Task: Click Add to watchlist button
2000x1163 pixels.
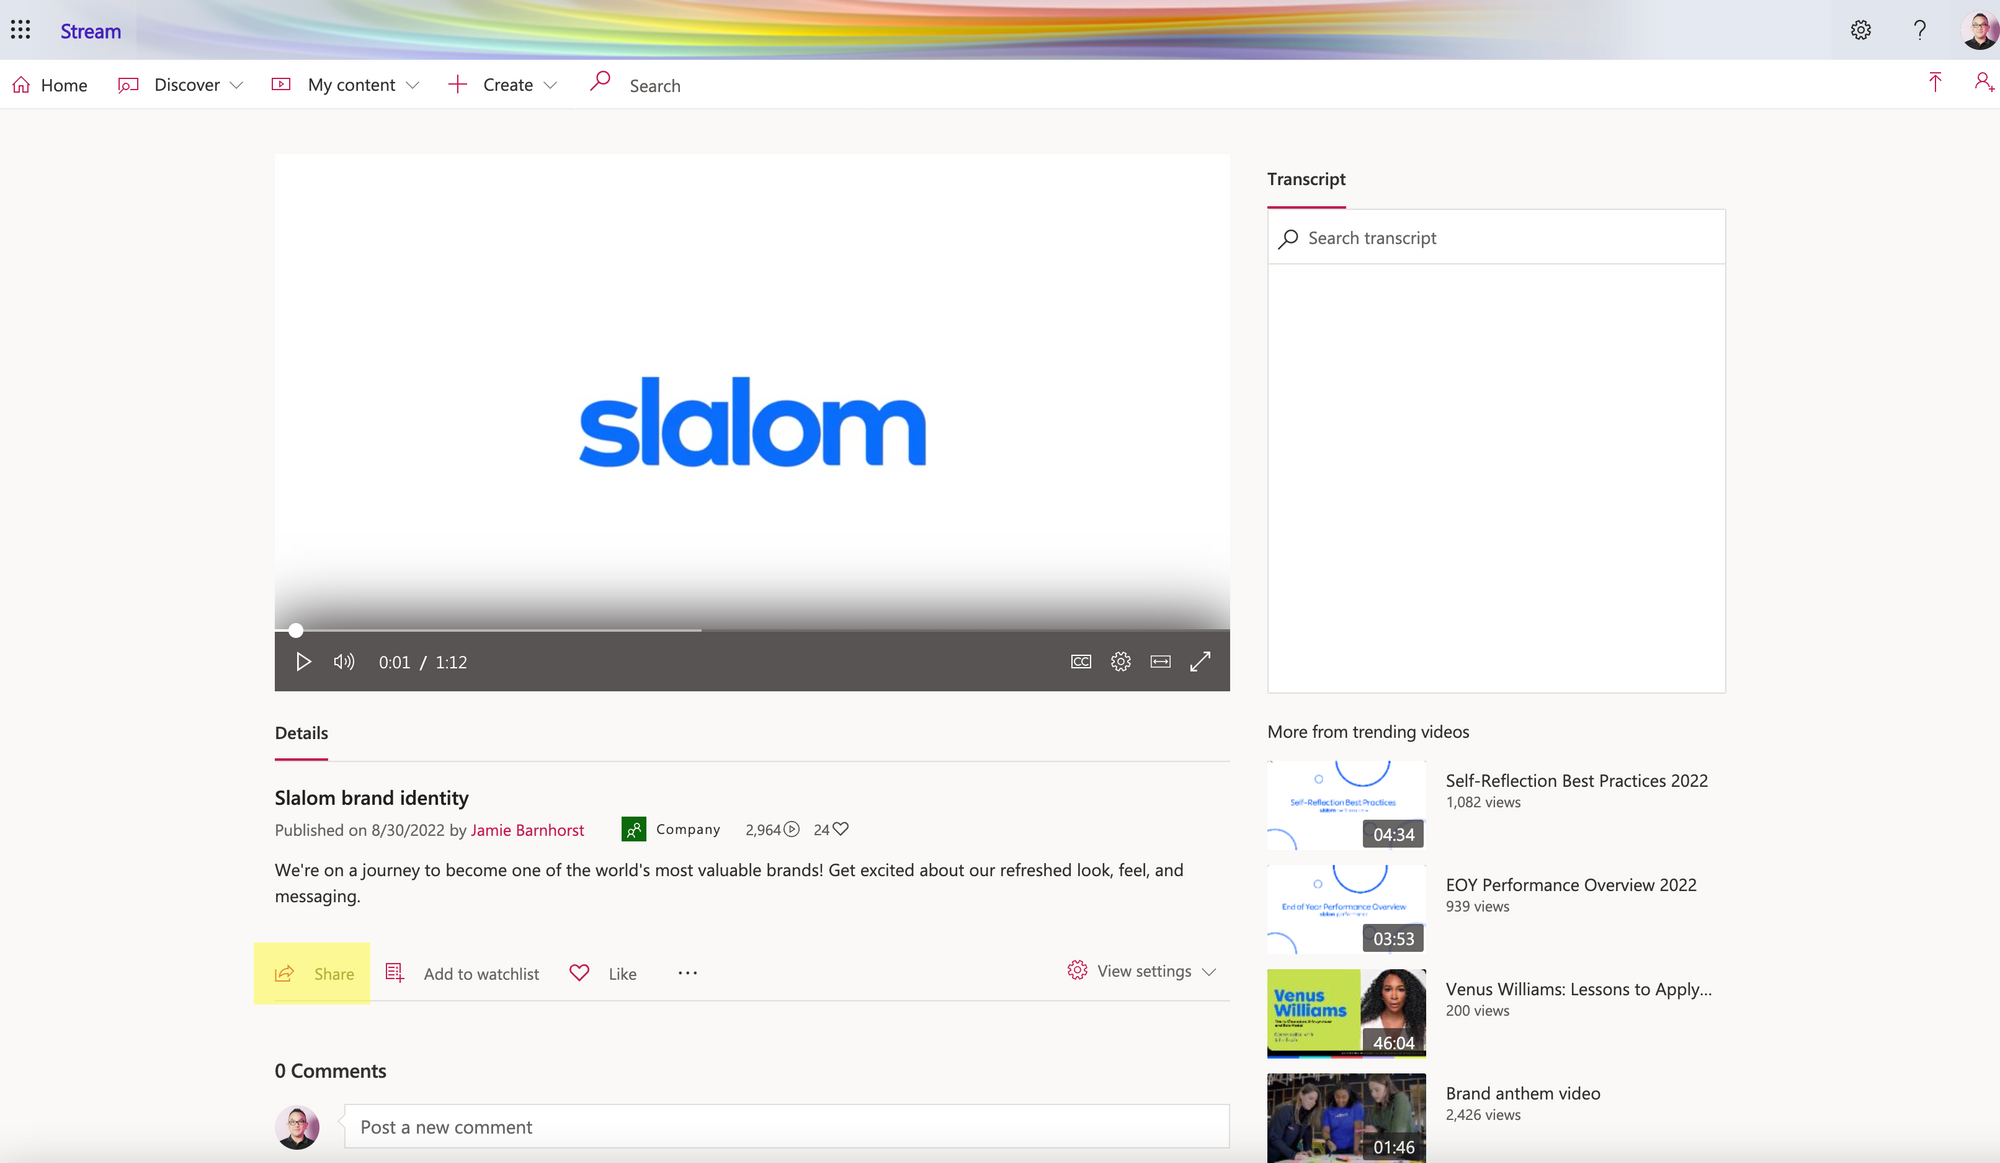Action: (464, 971)
